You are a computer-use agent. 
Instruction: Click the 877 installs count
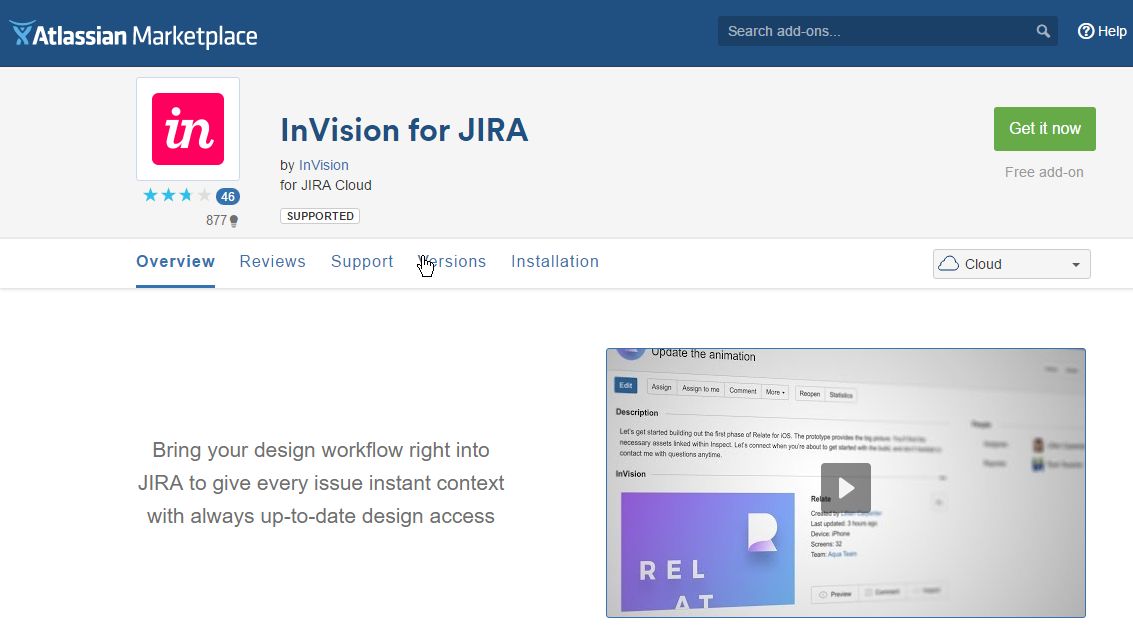222,220
